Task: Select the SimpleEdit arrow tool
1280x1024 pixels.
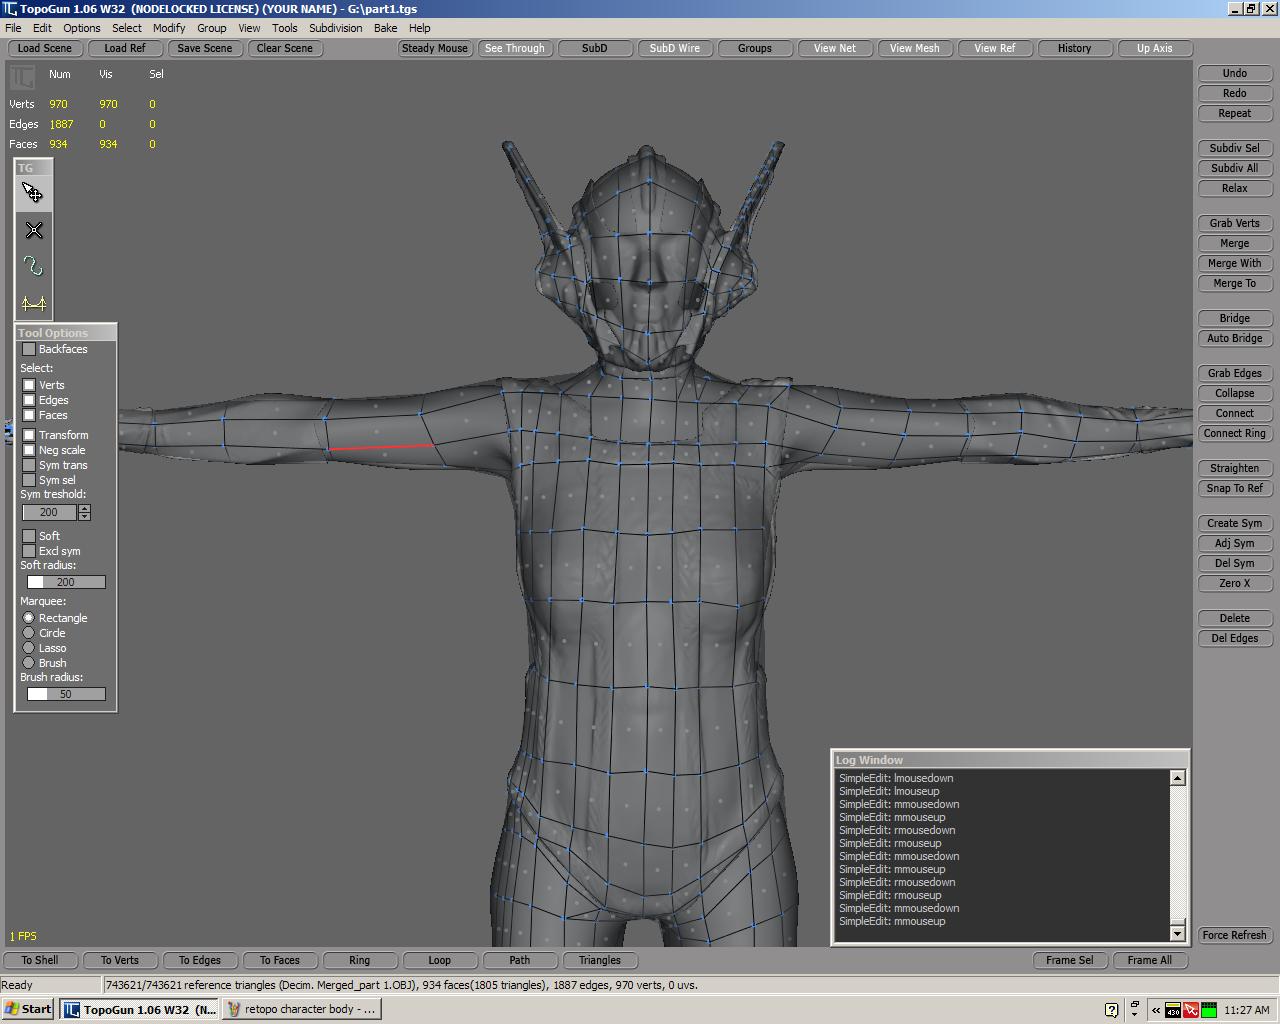Action: tap(33, 193)
